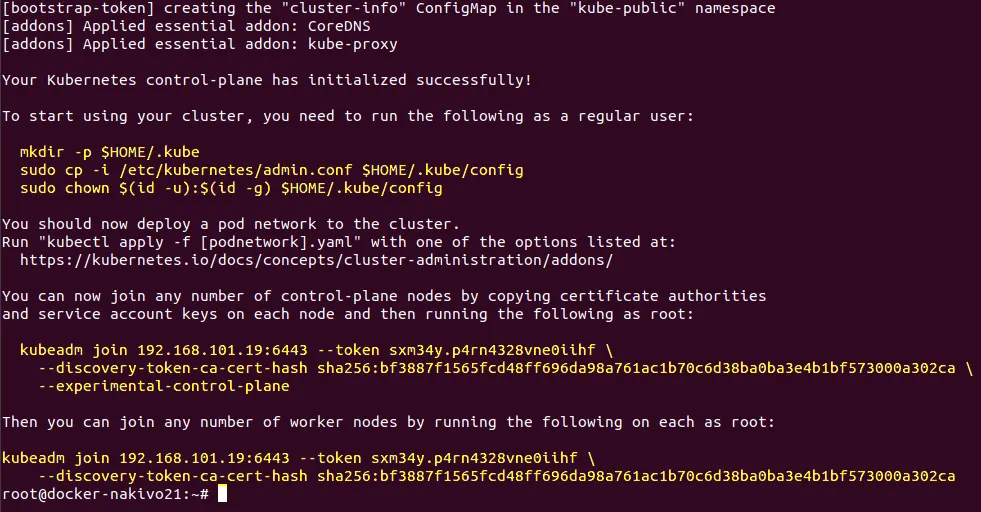
Task: Click the "sudo chown" config command line
Action: coord(230,188)
